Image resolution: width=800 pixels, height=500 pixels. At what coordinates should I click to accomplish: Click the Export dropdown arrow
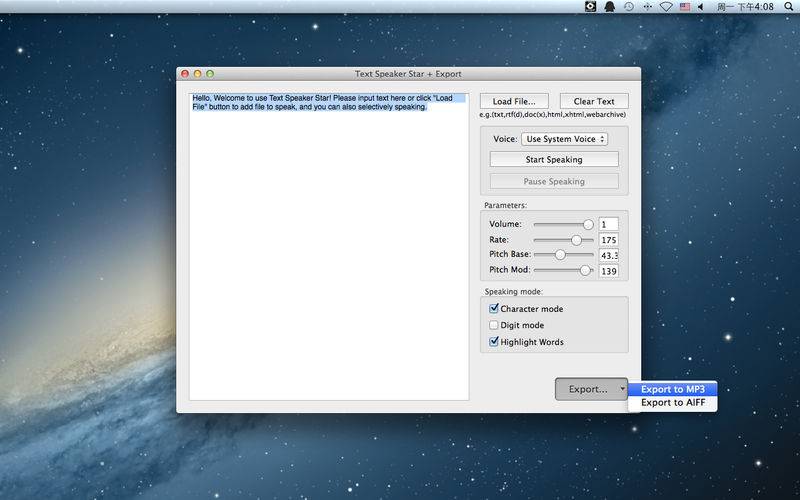[622, 389]
